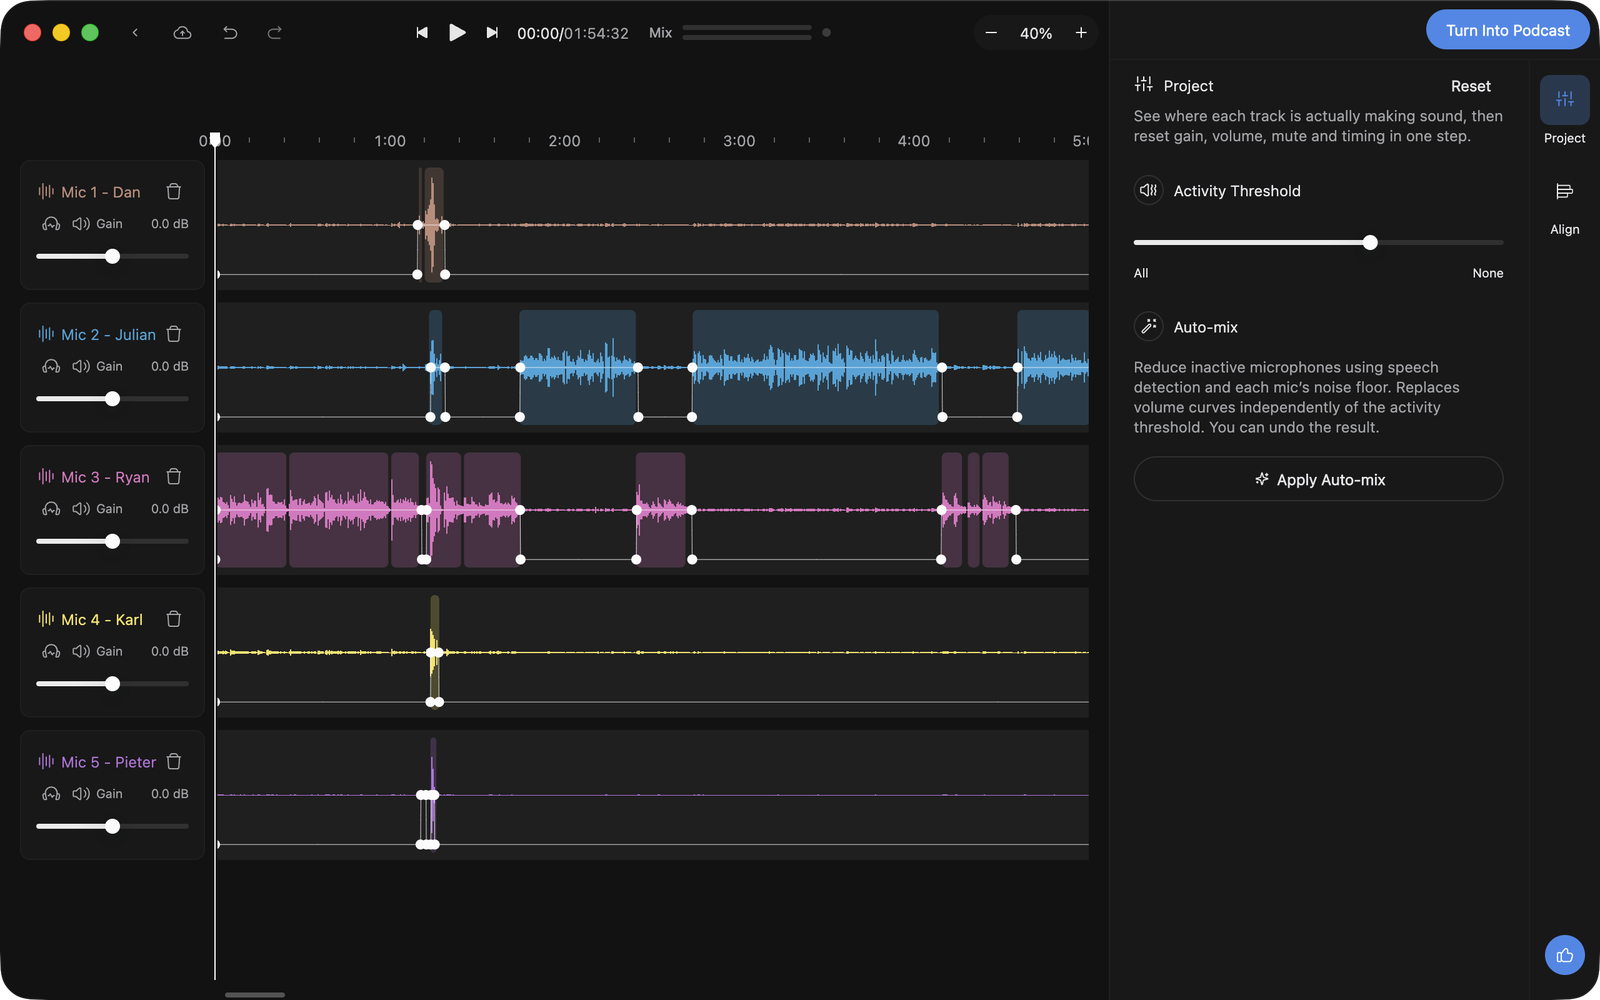This screenshot has height=1000, width=1600.
Task: Open the Align tab in the sidebar
Action: [x=1564, y=207]
